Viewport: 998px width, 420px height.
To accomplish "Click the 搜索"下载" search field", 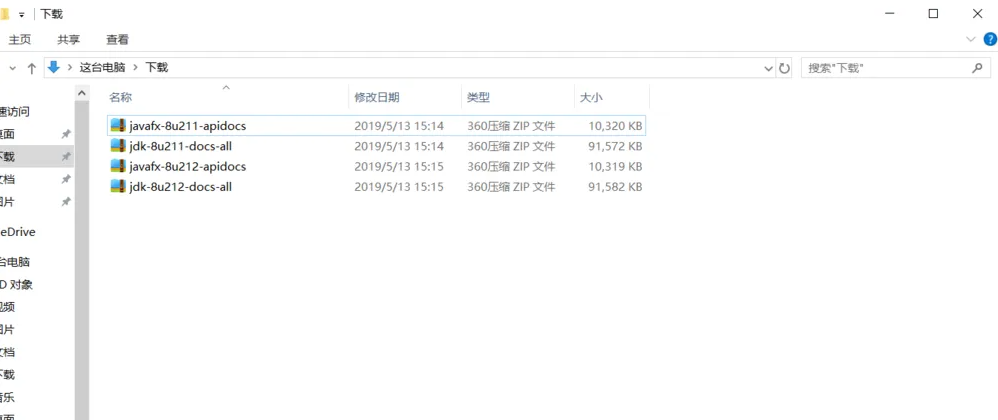I will [880, 68].
